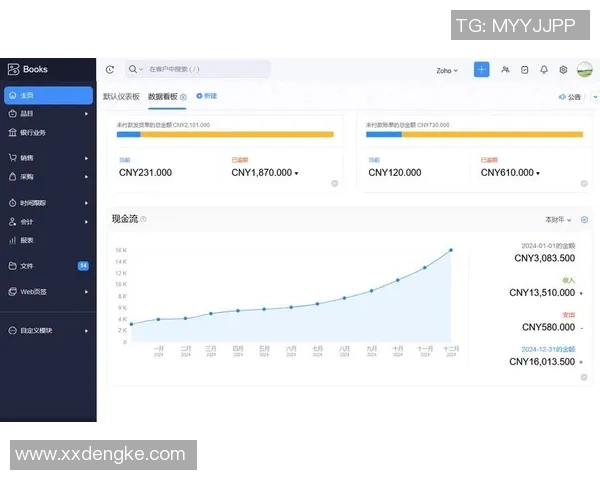Image resolution: width=600 pixels, height=480 pixels.
Task: Open the 本财年 fiscal year dropdown
Action: [558, 219]
